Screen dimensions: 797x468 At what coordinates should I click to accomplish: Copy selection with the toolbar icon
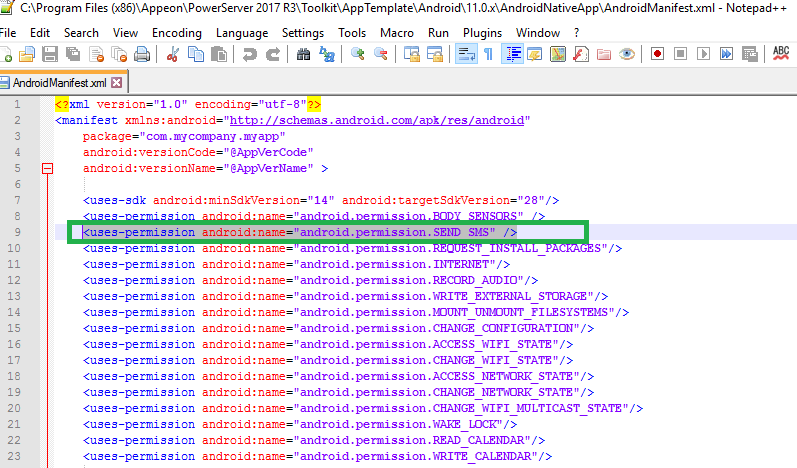point(196,54)
